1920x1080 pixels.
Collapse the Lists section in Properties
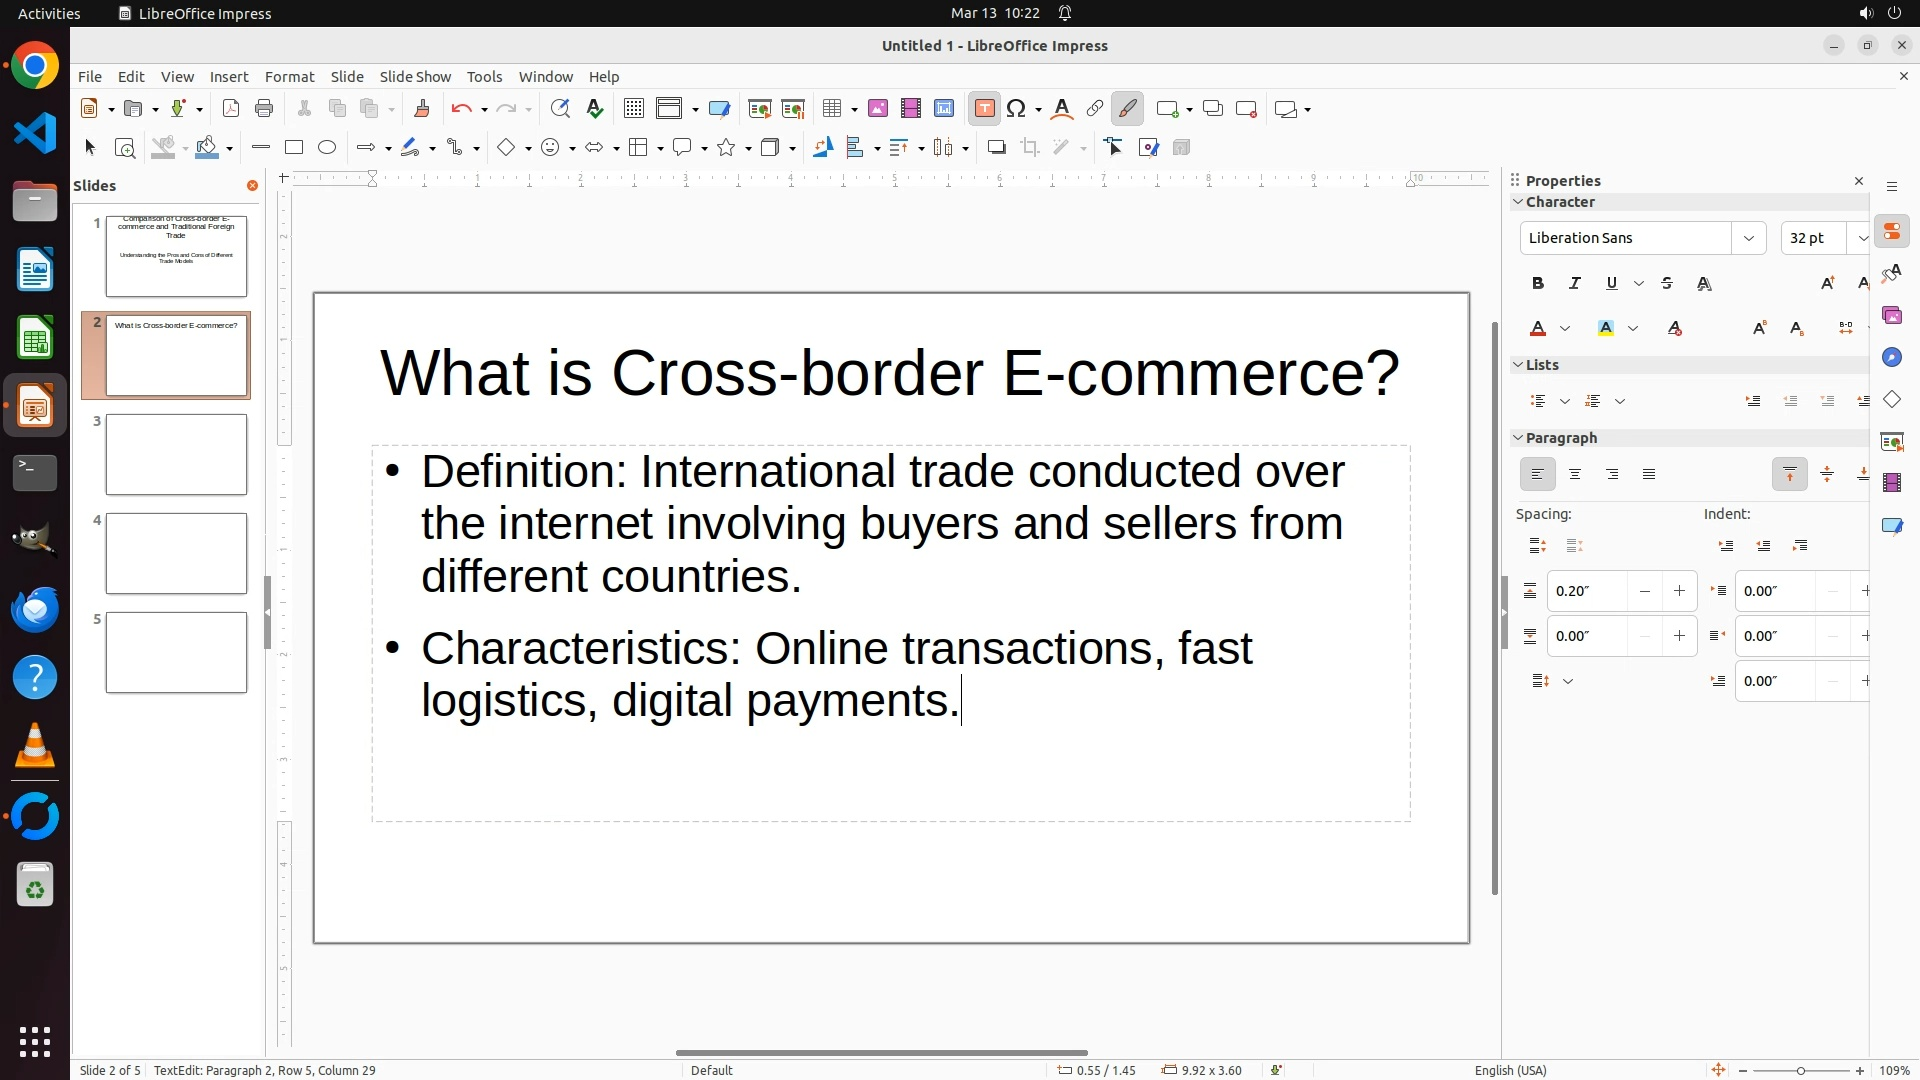click(x=1518, y=365)
